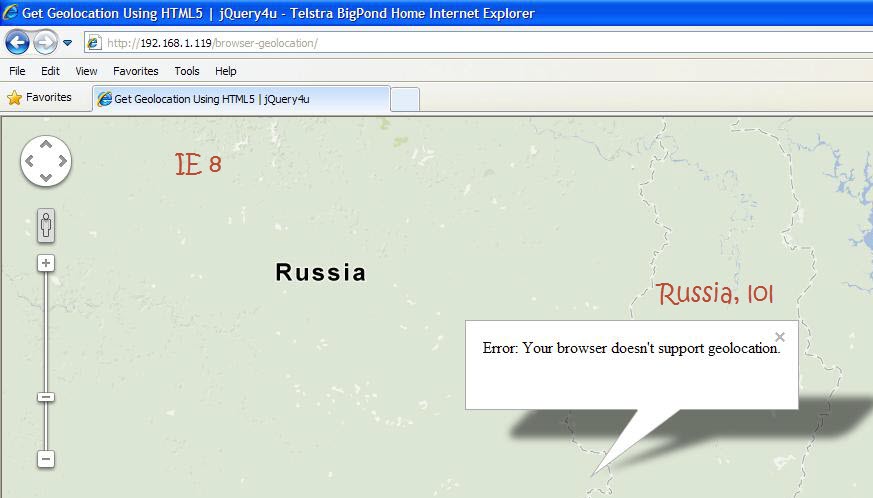Open the Tools menu
Screen dimensions: 873x498
click(x=187, y=71)
